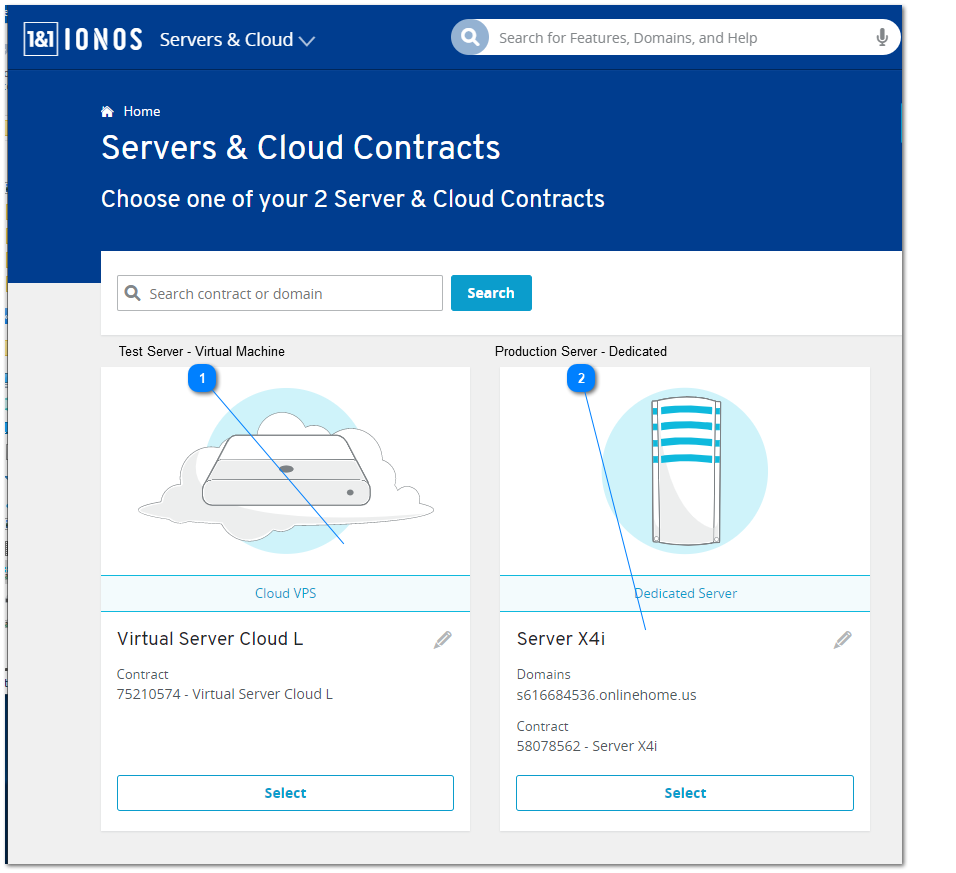Click the blue Search button
This screenshot has height=873, width=956.
(x=491, y=293)
